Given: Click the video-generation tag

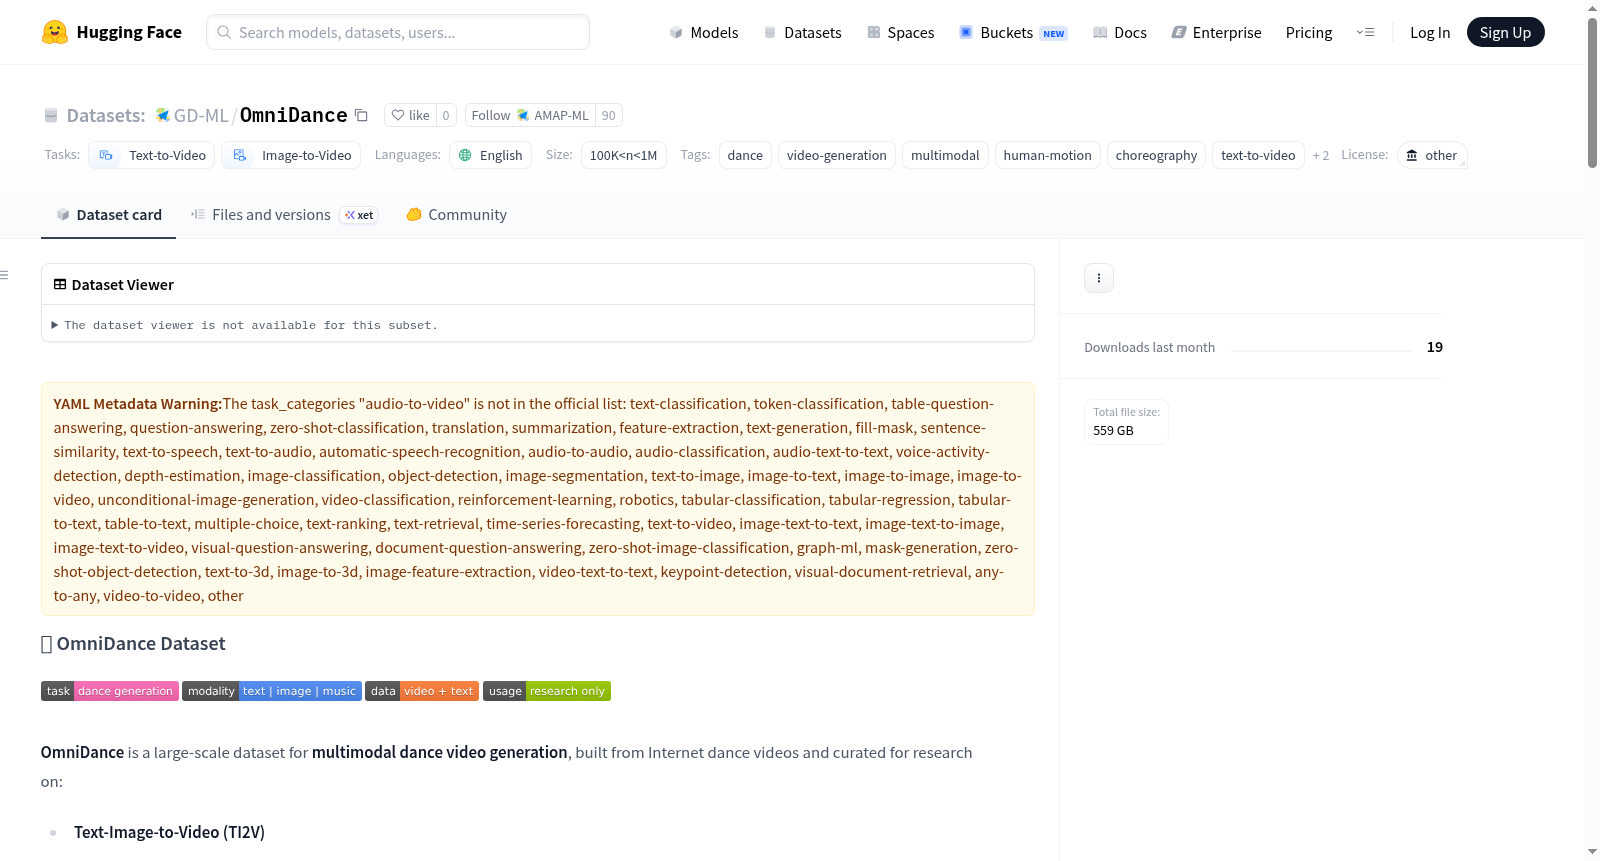Looking at the screenshot, I should tap(837, 155).
